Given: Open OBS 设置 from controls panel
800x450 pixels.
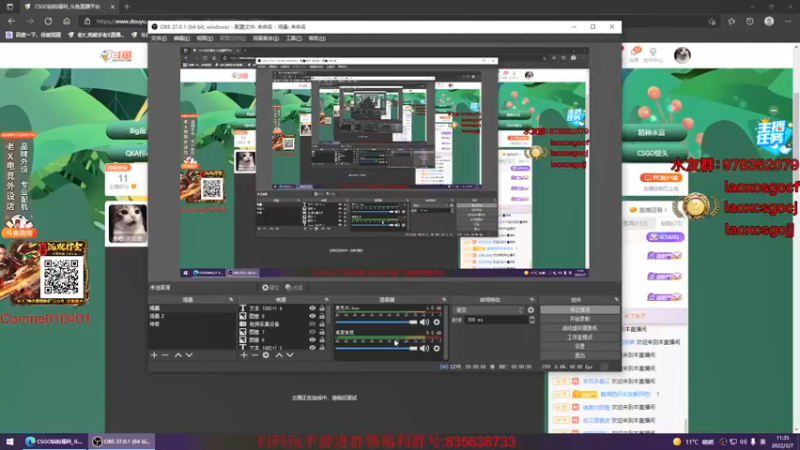Looking at the screenshot, I should [x=580, y=346].
